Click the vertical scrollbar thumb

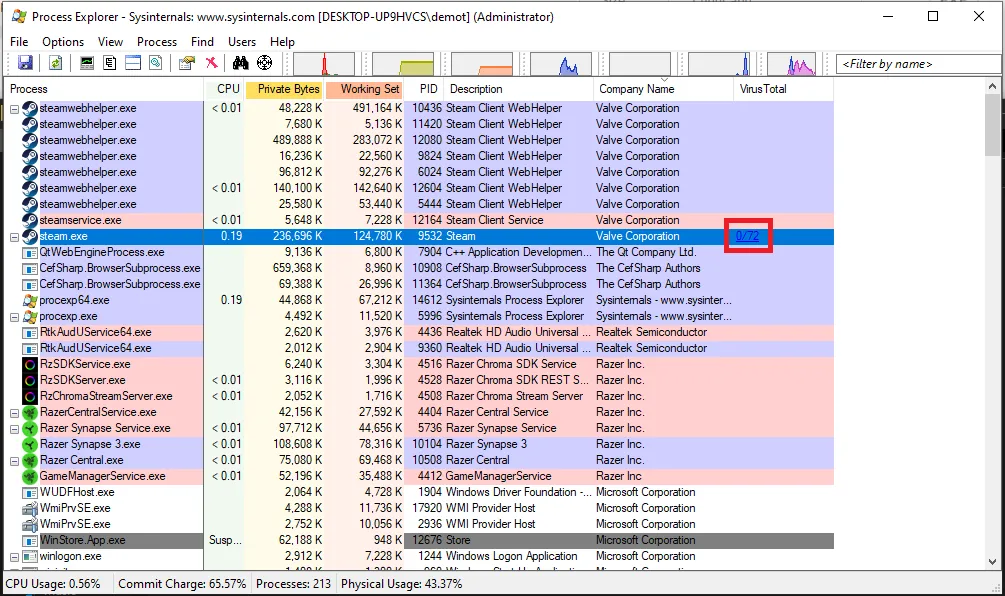pos(992,124)
